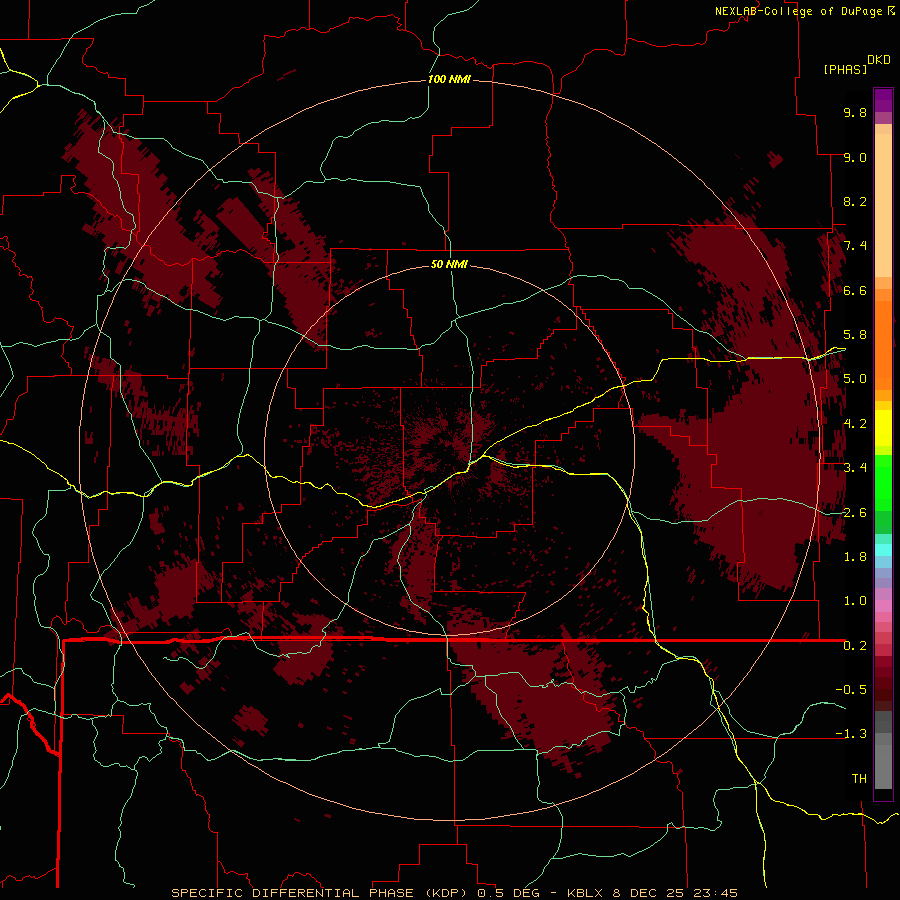Click the DKD label above the color scale
900x900 pixels.
[879, 60]
